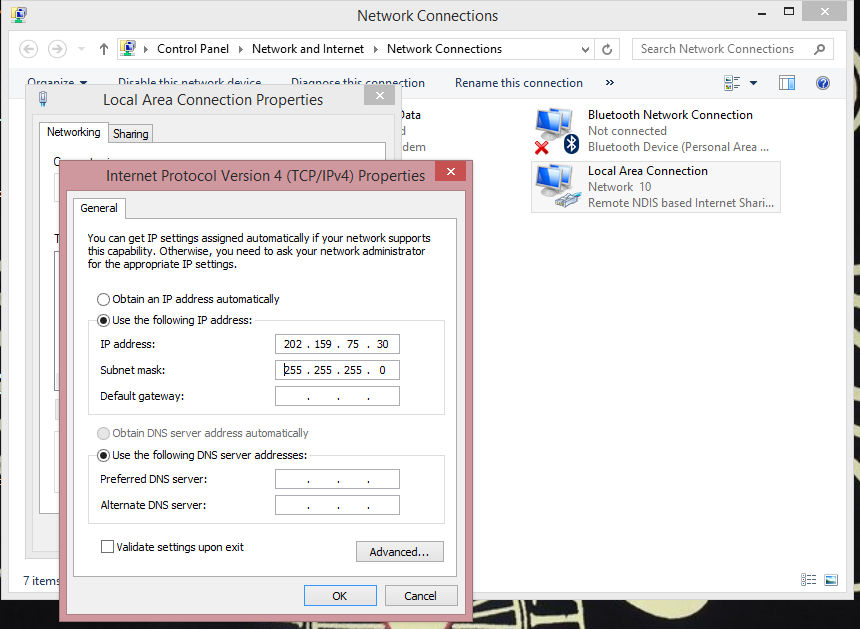The width and height of the screenshot is (860, 629).
Task: Select Bluetooth Network Connection item
Action: pyautogui.click(x=655, y=132)
